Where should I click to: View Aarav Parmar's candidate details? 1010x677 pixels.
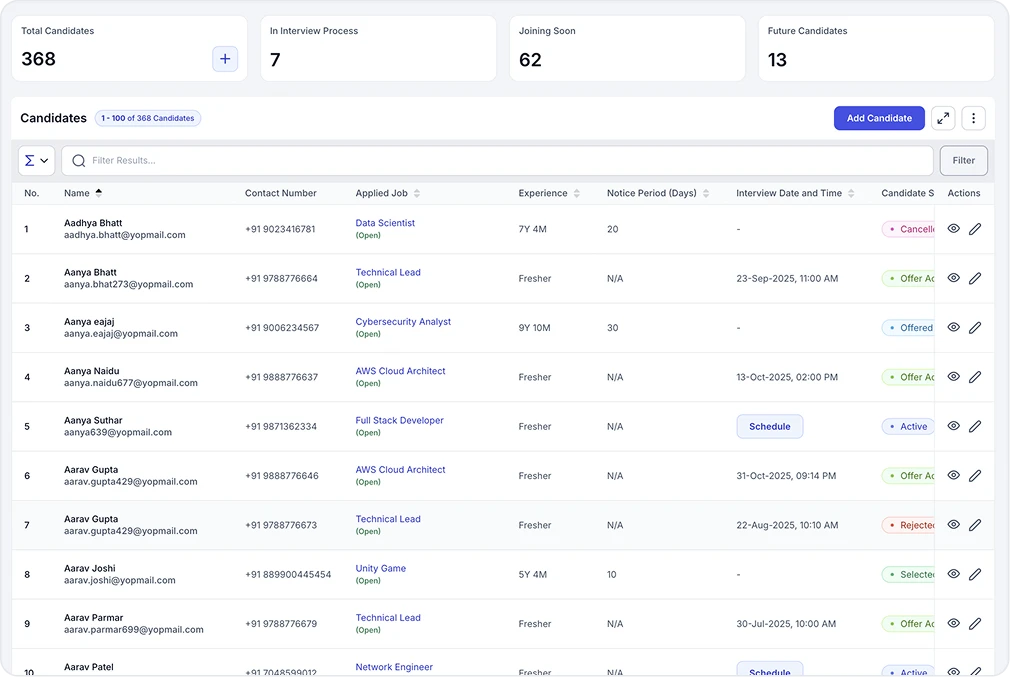click(x=953, y=624)
